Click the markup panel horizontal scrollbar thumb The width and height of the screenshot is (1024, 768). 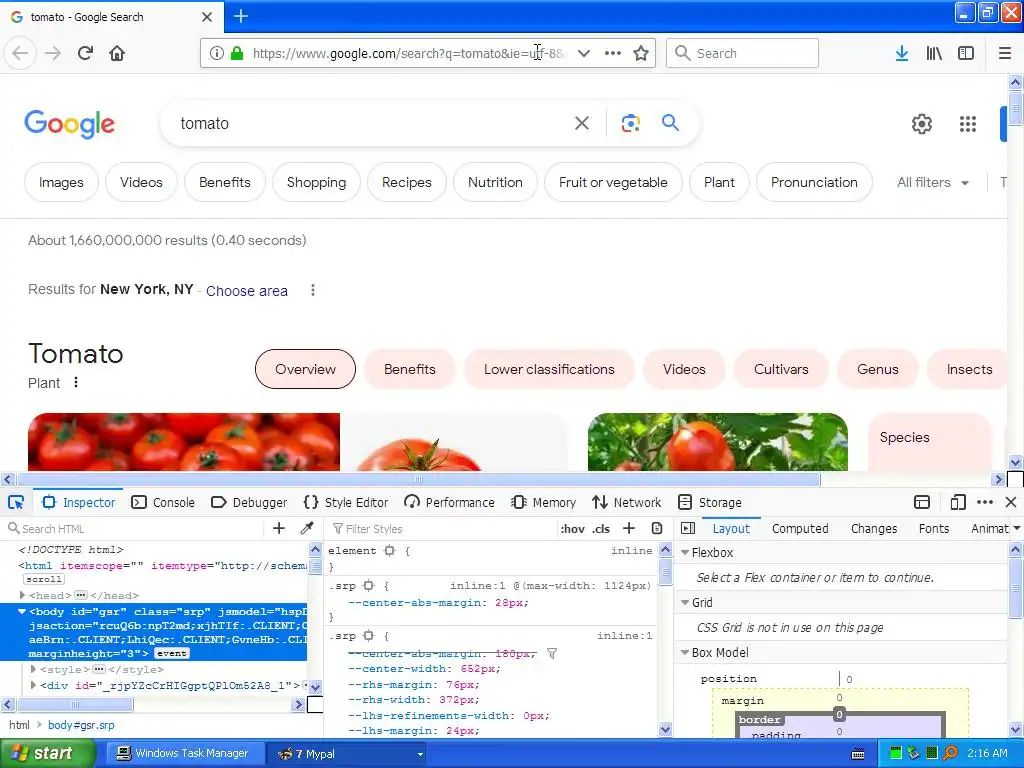pyautogui.click(x=75, y=705)
